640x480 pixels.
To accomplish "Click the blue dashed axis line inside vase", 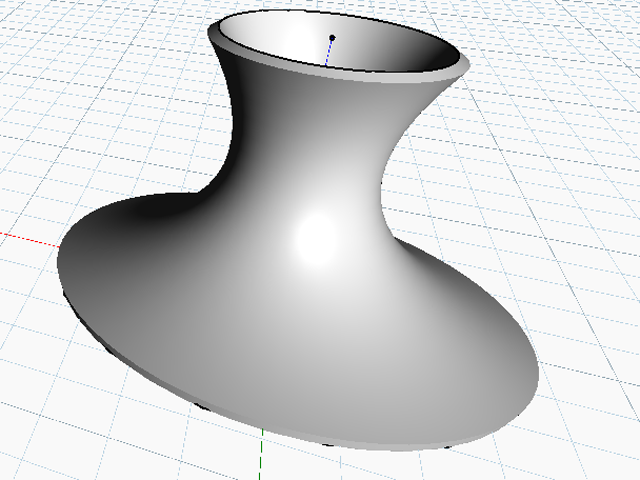I will click(x=329, y=53).
